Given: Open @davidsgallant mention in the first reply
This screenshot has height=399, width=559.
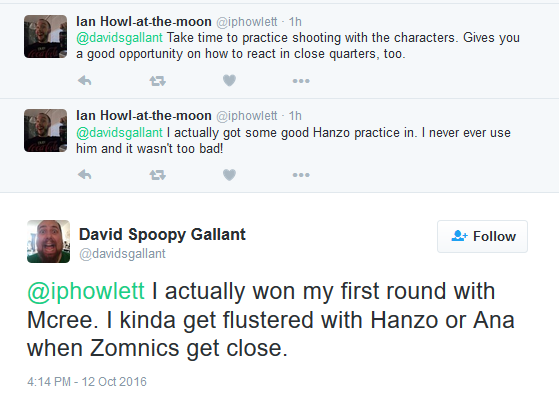Looking at the screenshot, I should point(119,37).
